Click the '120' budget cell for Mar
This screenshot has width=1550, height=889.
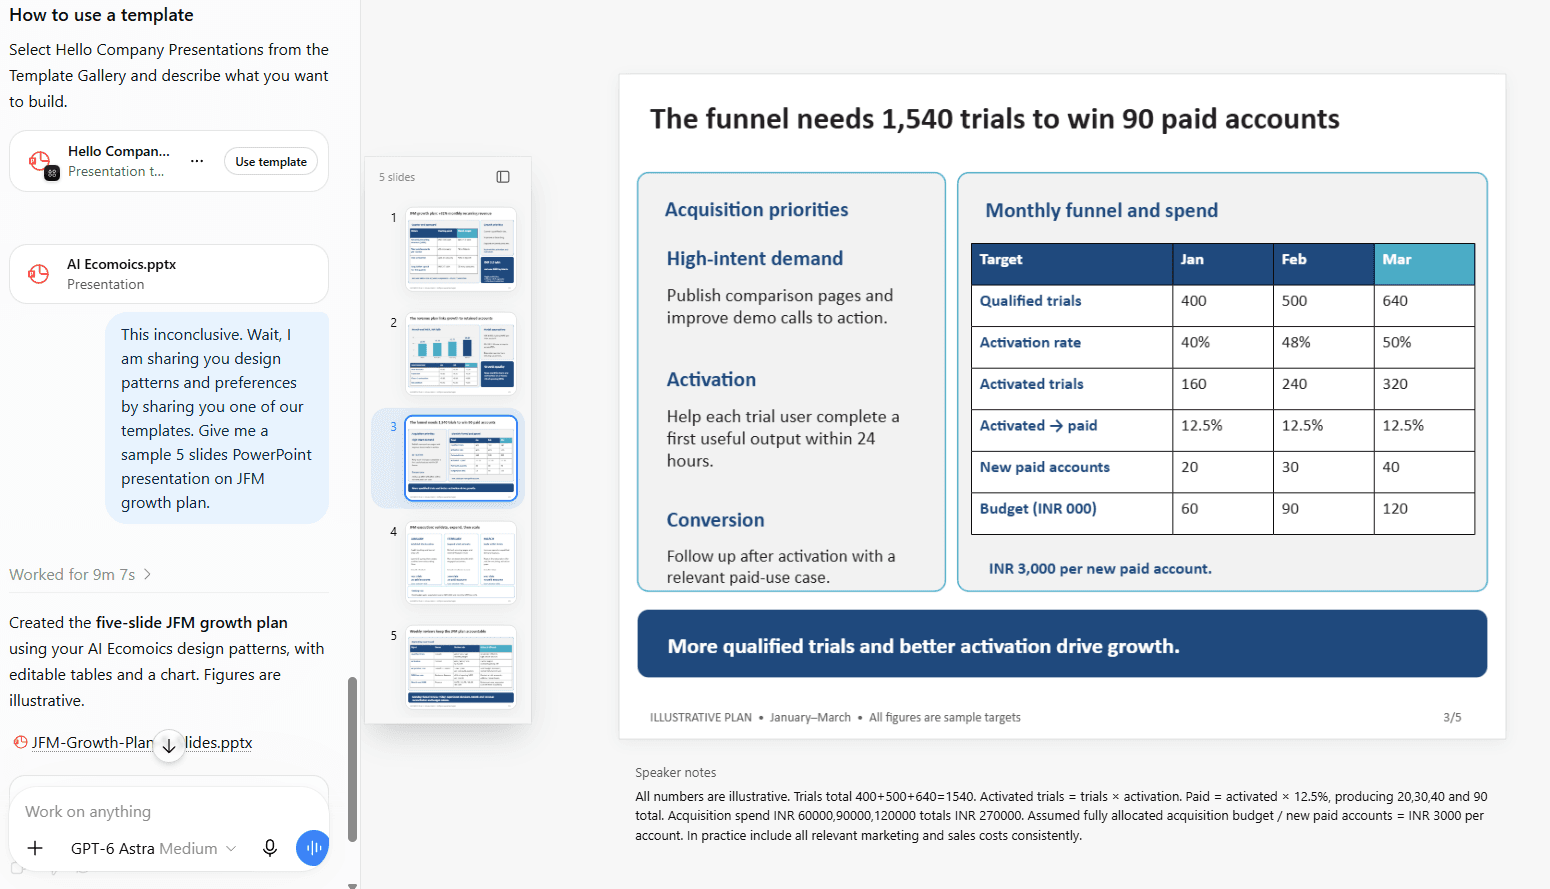(x=1424, y=513)
